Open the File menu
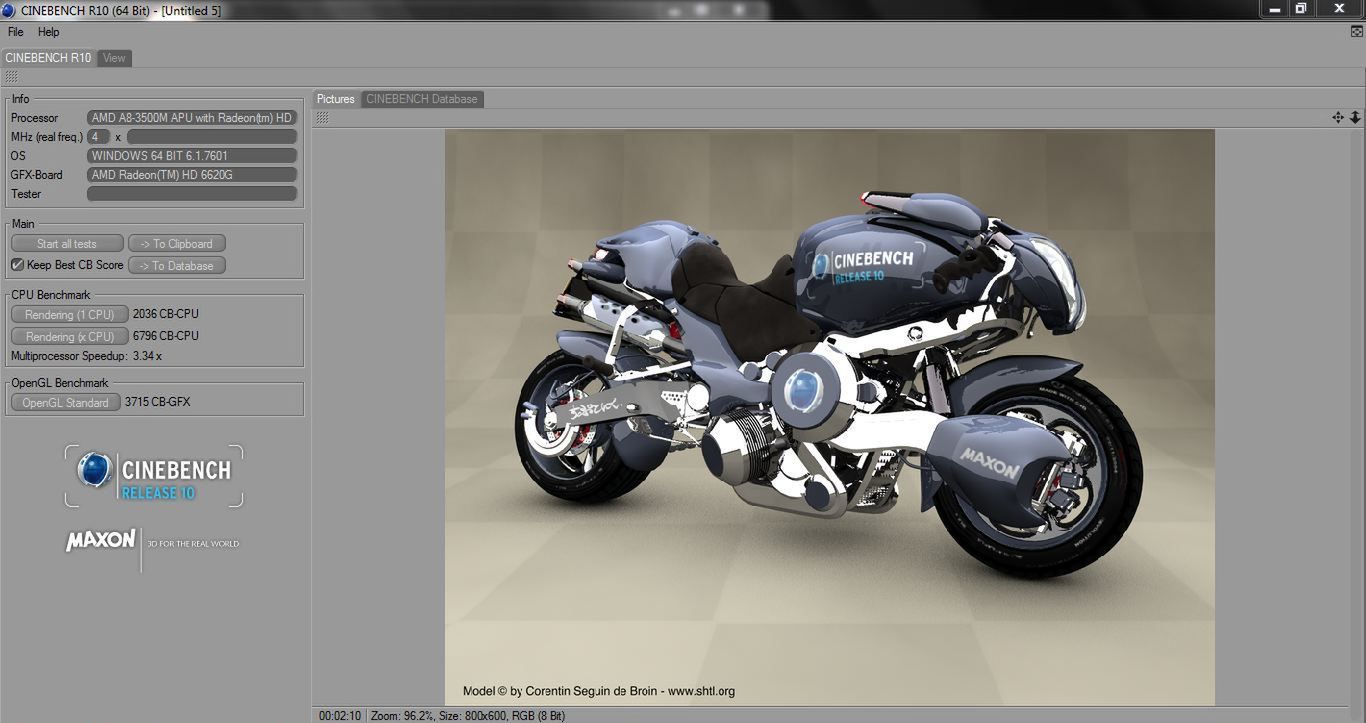This screenshot has height=723, width=1366. (15, 32)
